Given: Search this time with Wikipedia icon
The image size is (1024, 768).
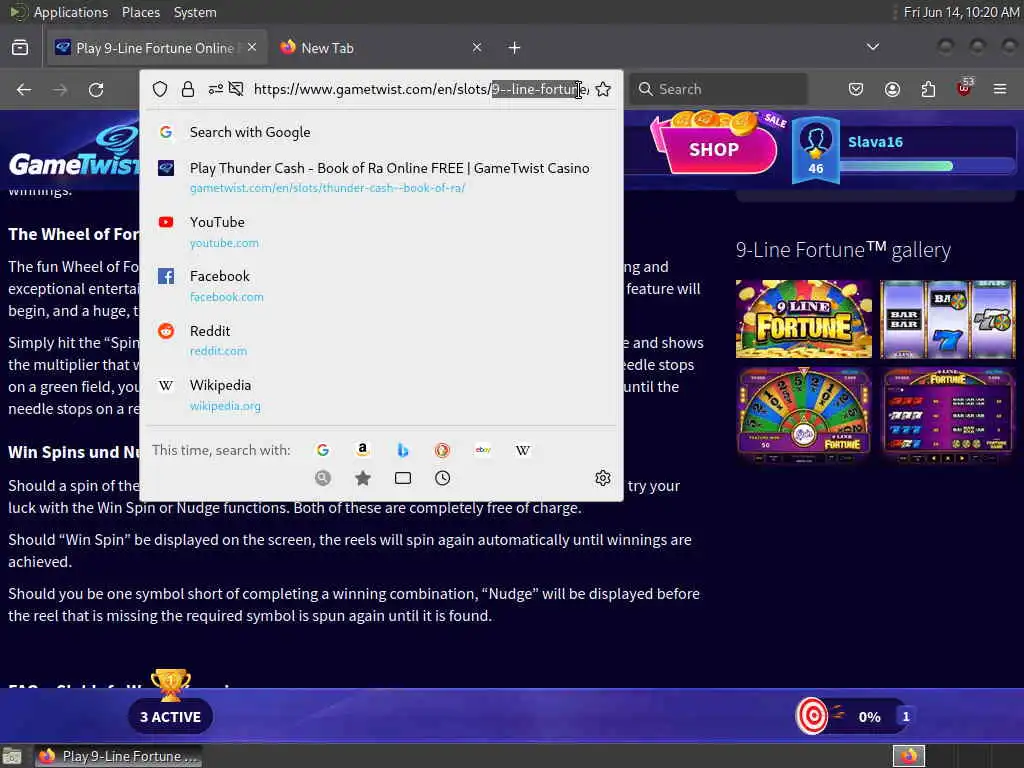Looking at the screenshot, I should pos(523,450).
